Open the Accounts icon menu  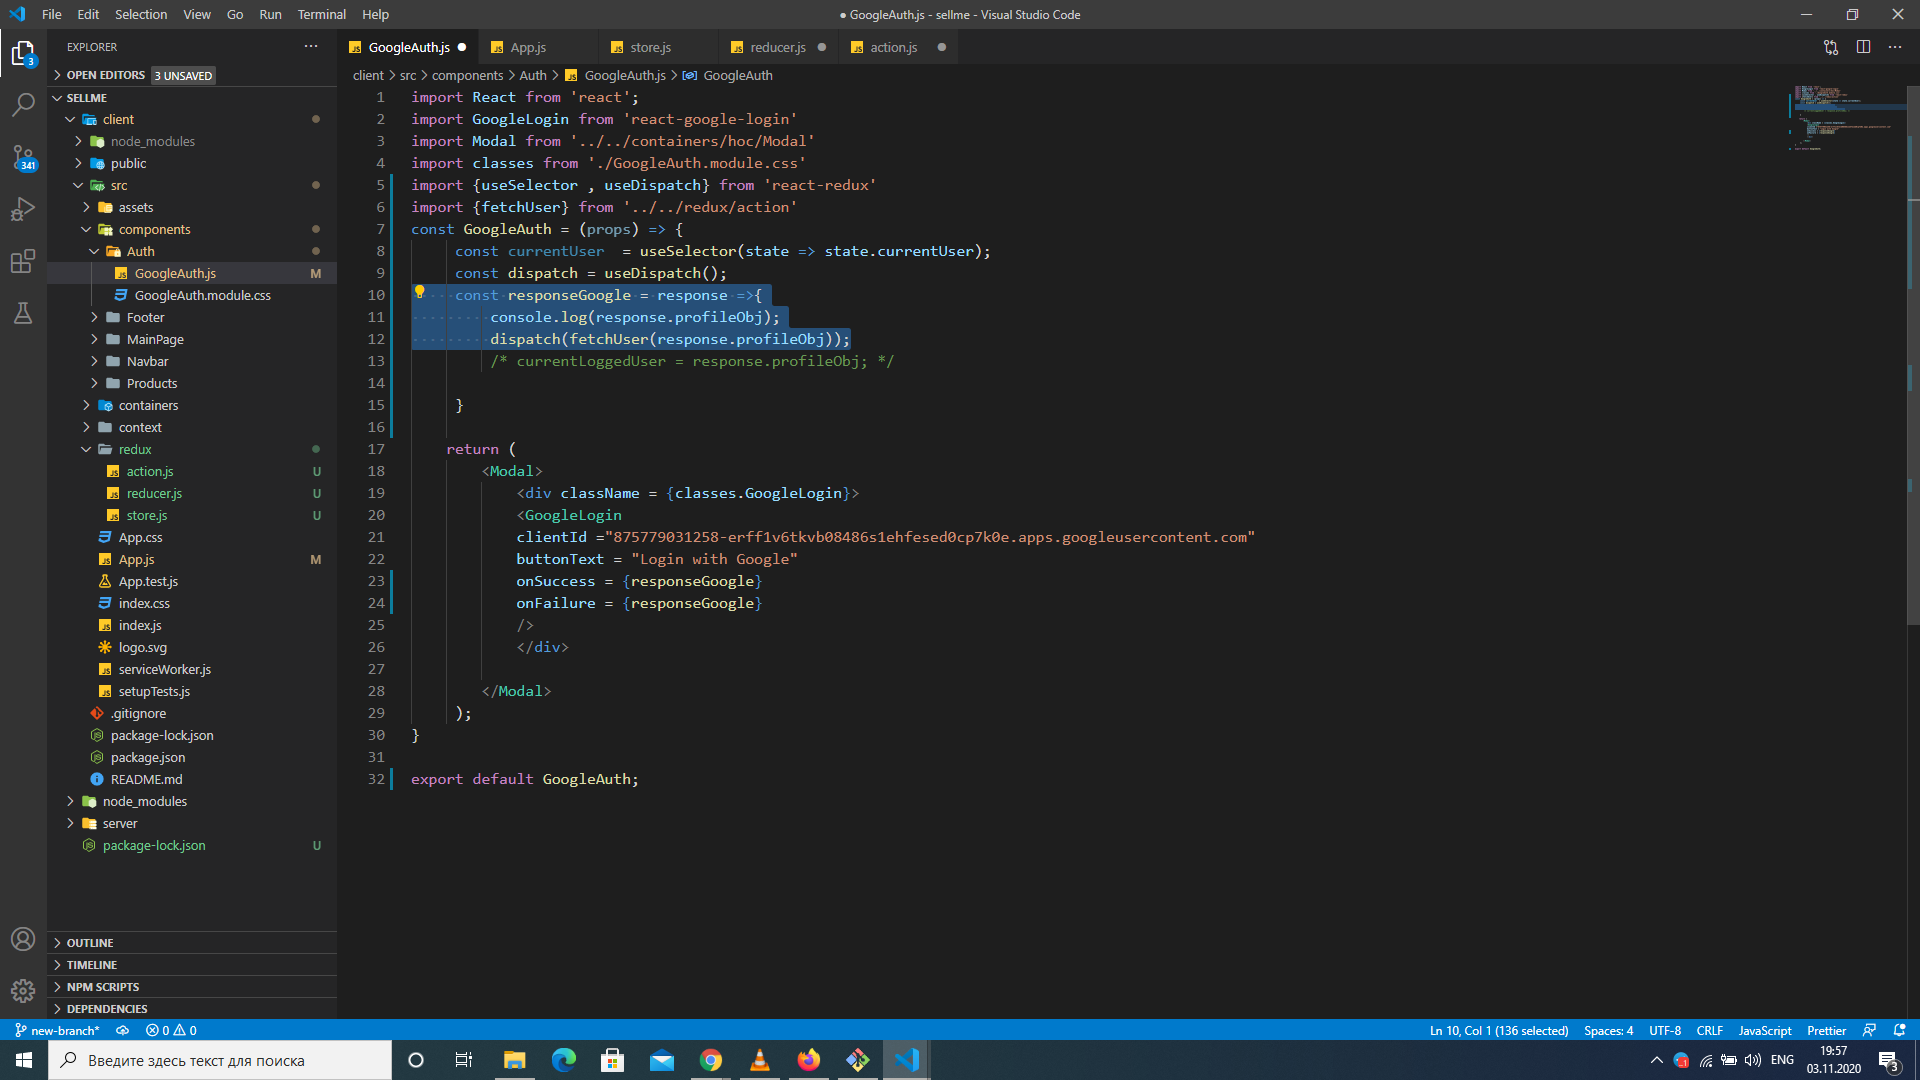point(23,939)
